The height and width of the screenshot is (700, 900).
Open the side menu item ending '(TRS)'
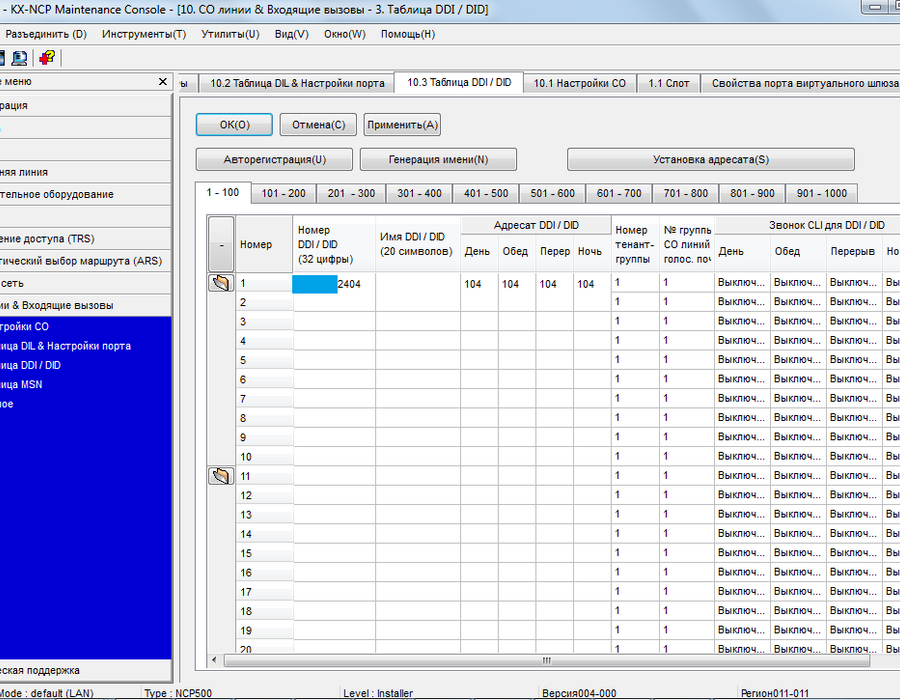(x=85, y=239)
